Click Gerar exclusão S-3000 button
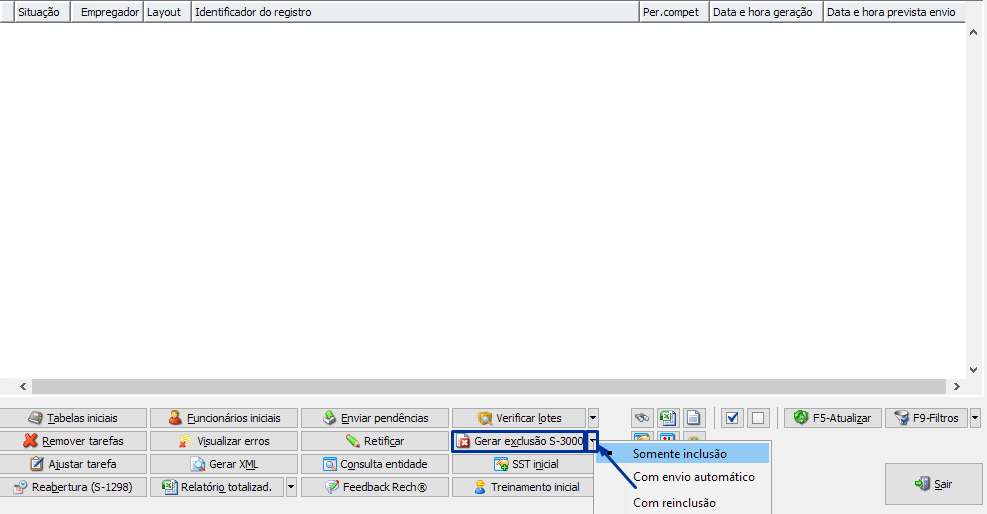 point(519,441)
